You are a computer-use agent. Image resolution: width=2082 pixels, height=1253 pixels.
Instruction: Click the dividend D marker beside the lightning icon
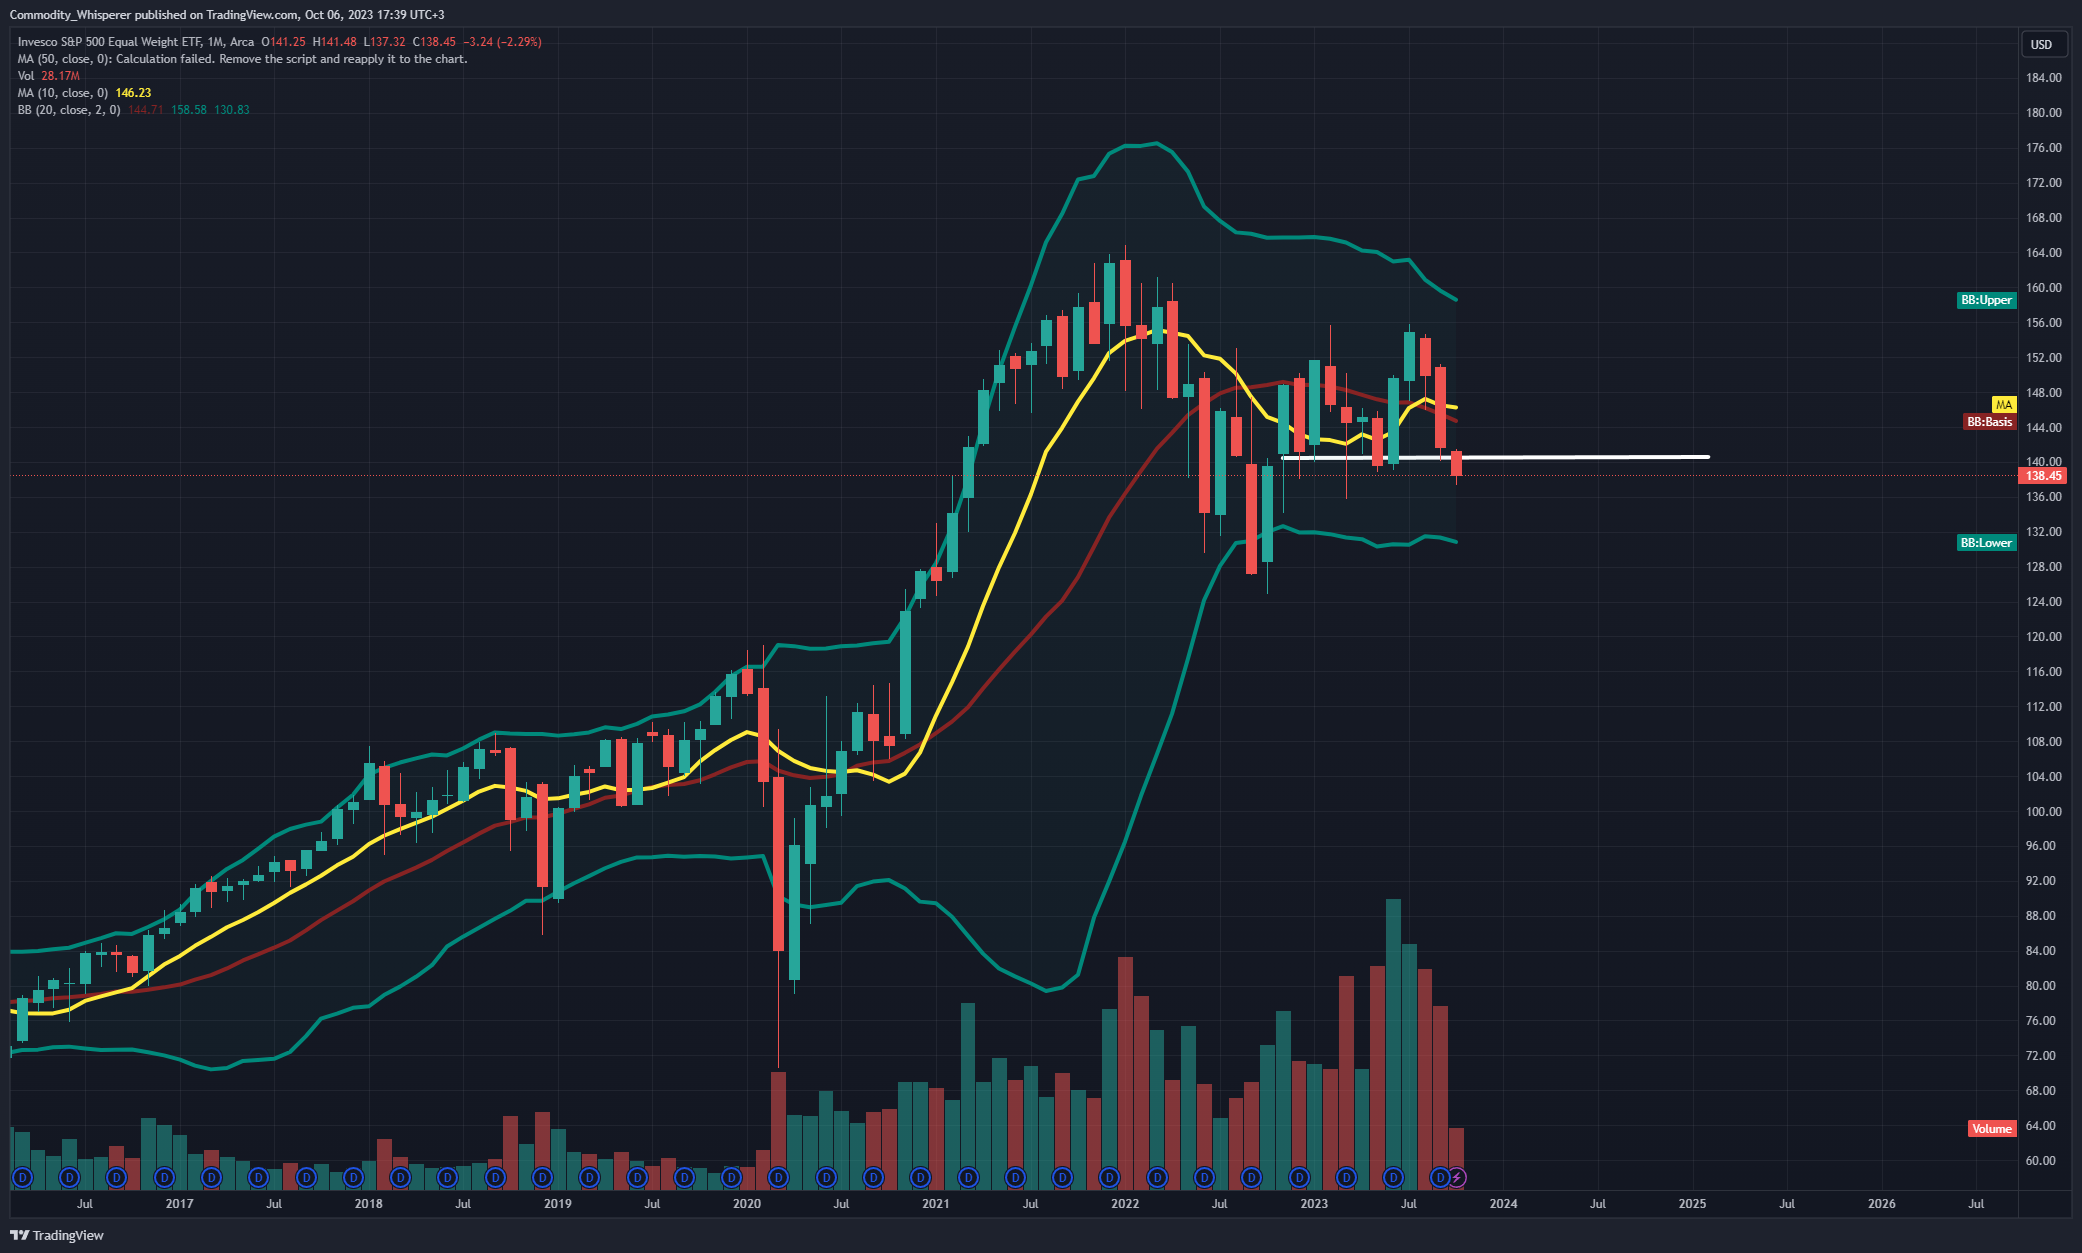click(1440, 1178)
